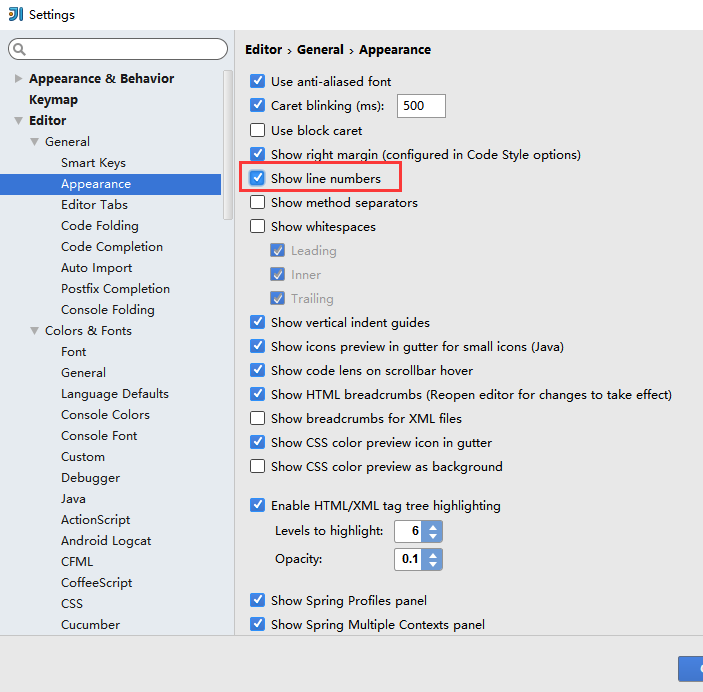Increase Levels to highlight with up arrow

(433, 527)
